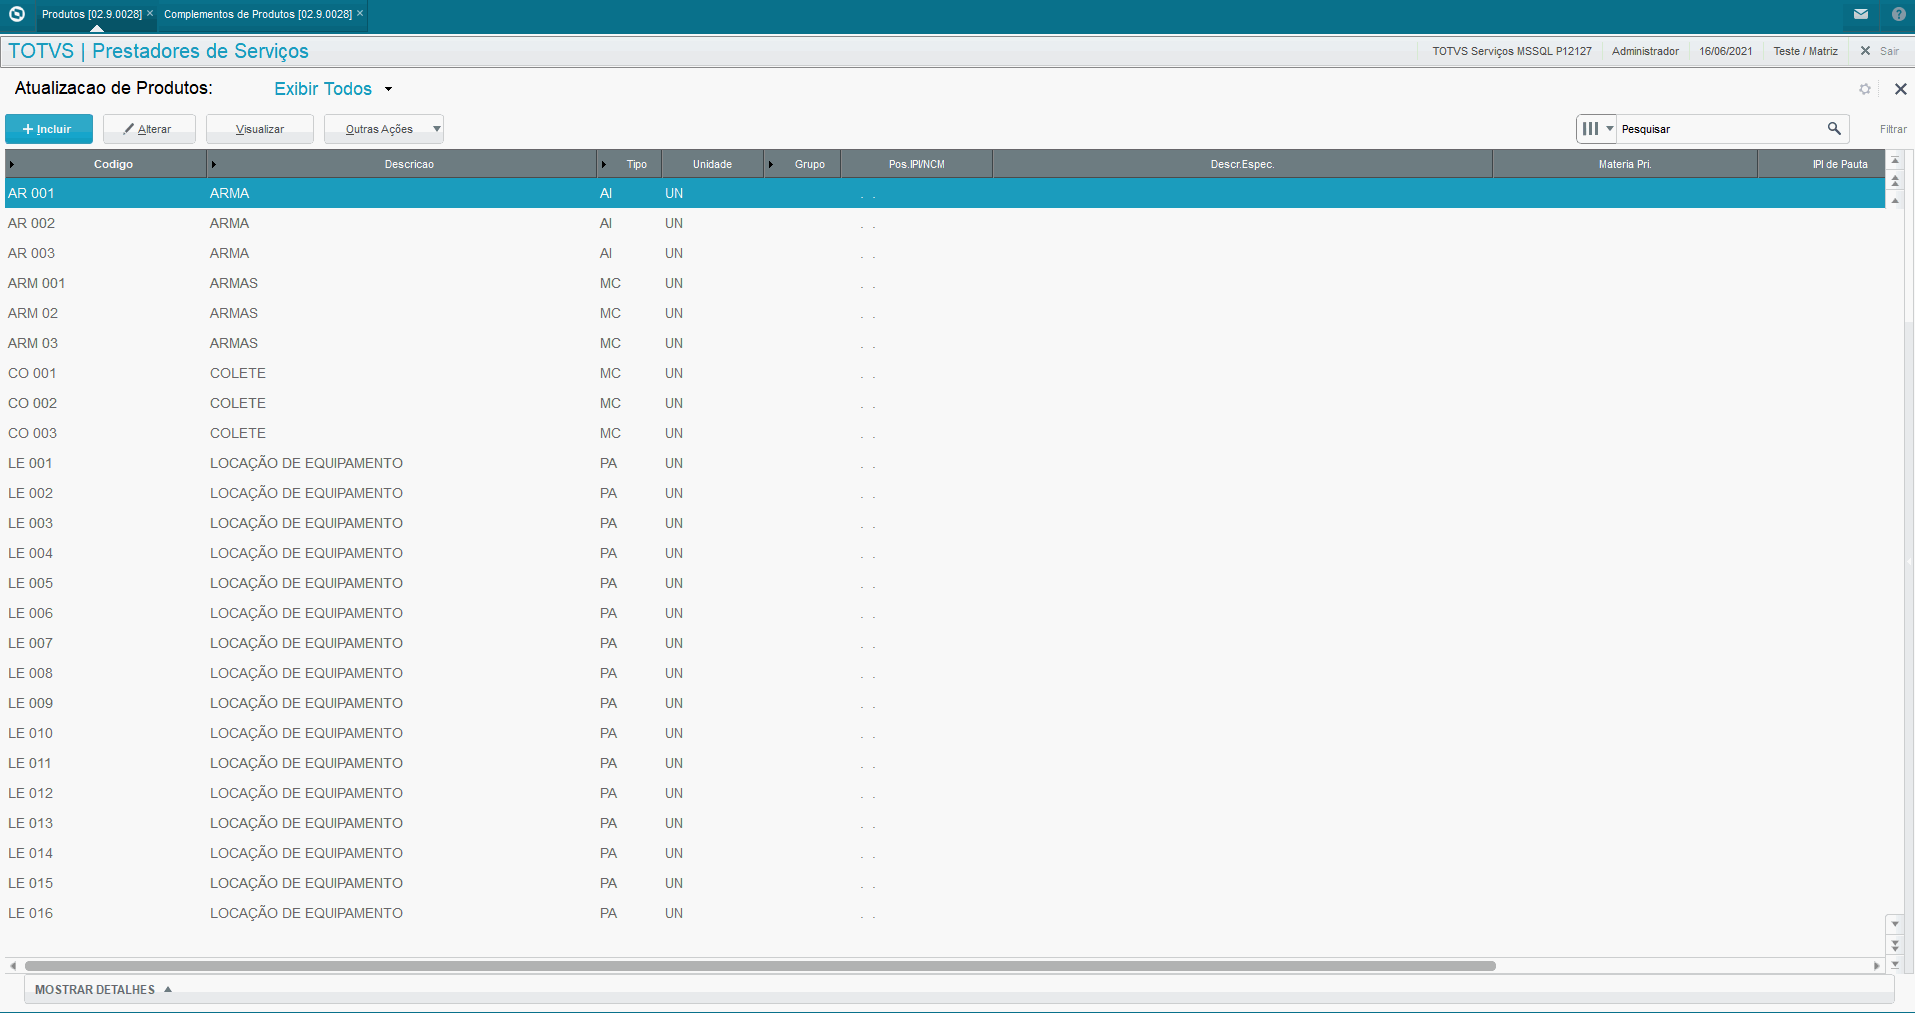
Task: Select row with code AR 001
Action: tap(945, 193)
